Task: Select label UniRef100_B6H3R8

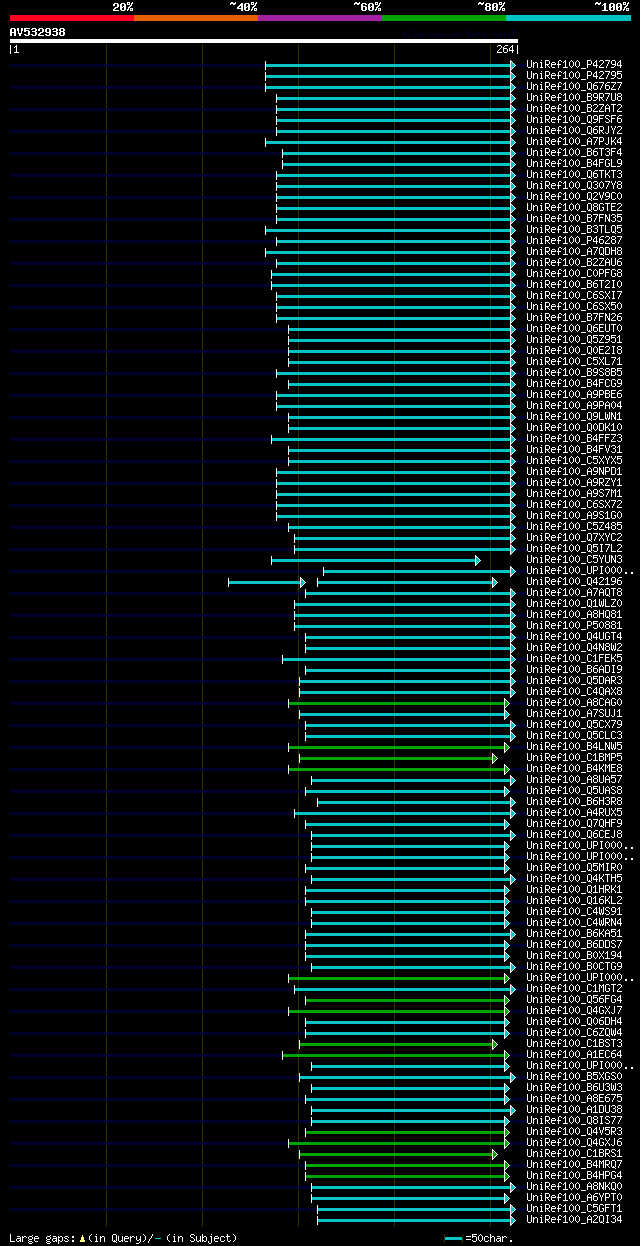Action: [574, 802]
